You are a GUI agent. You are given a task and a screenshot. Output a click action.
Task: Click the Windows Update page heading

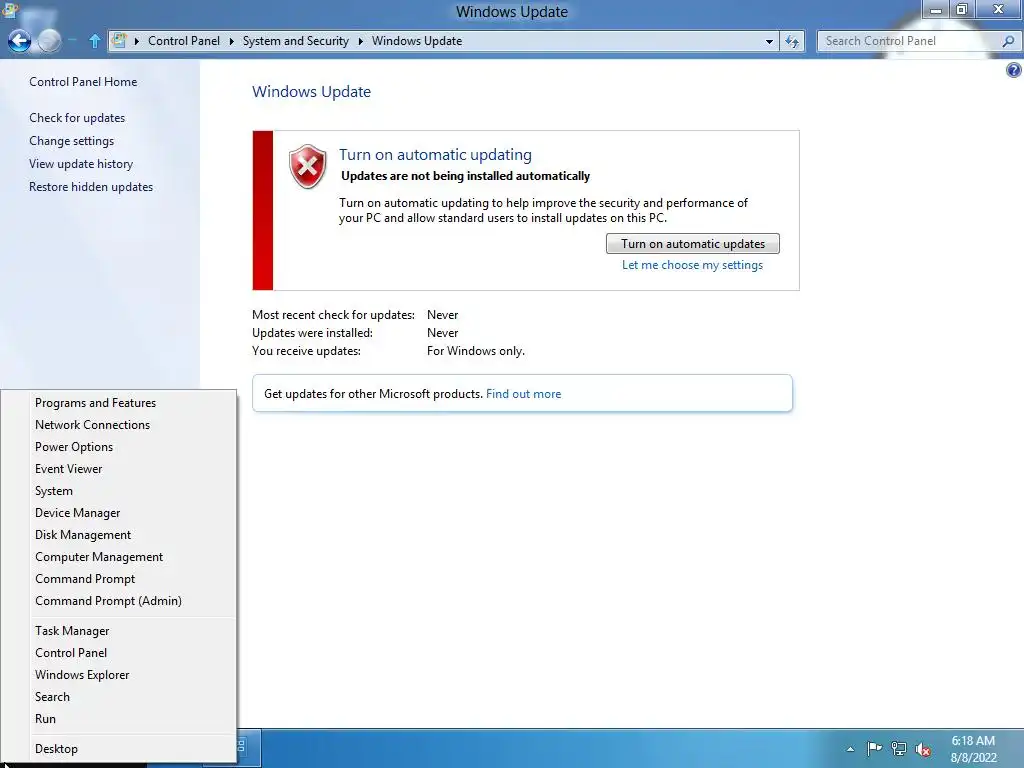point(312,91)
